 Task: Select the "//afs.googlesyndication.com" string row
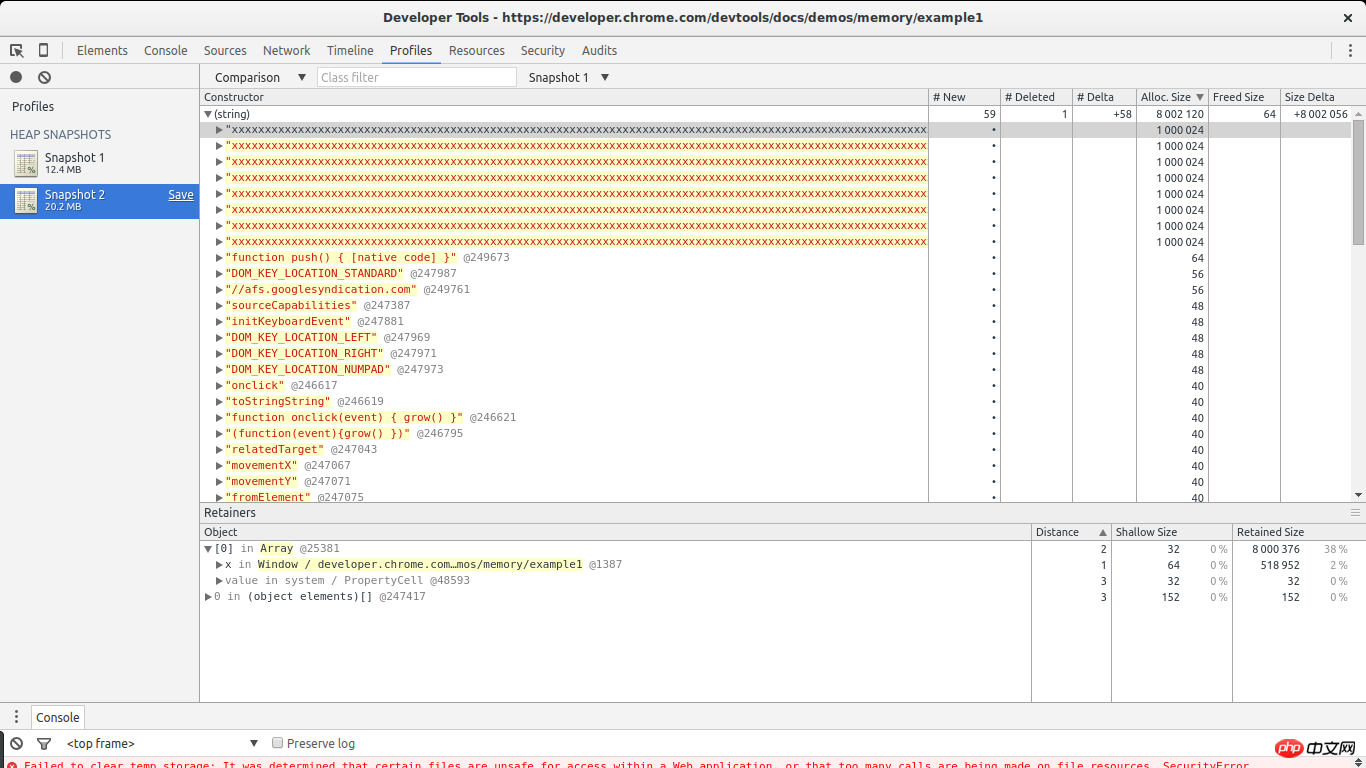[x=776, y=289]
